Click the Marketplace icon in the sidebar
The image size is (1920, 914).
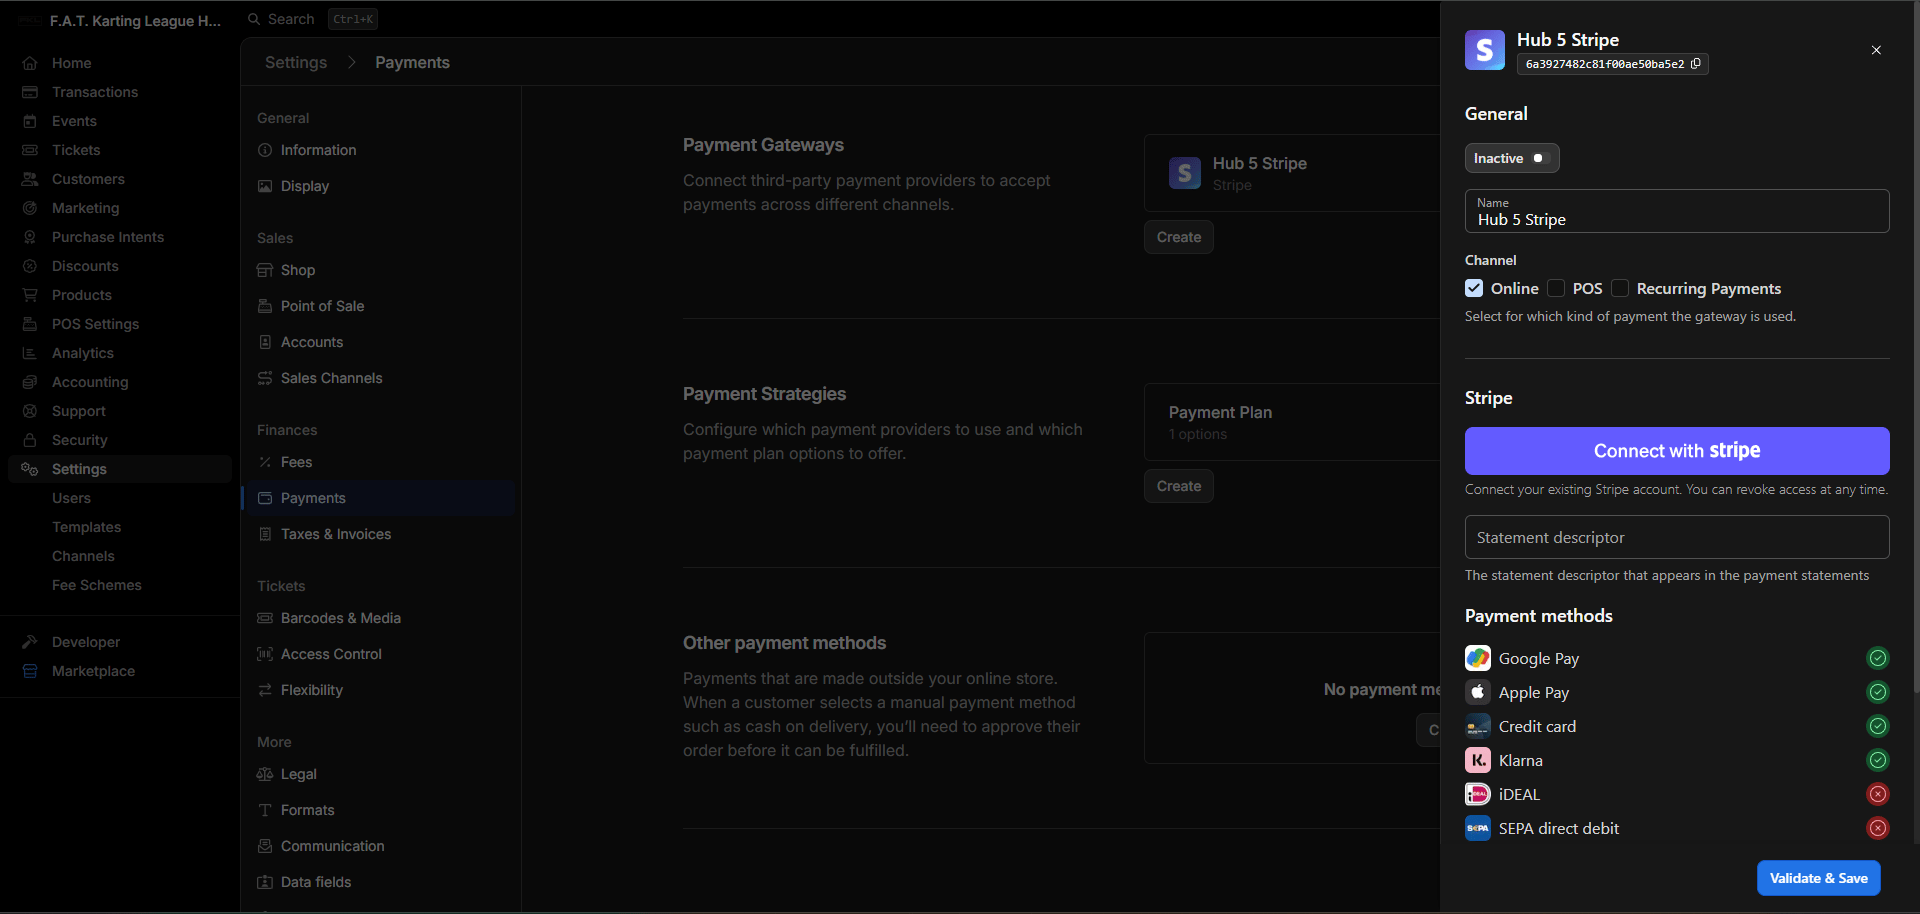click(x=30, y=671)
